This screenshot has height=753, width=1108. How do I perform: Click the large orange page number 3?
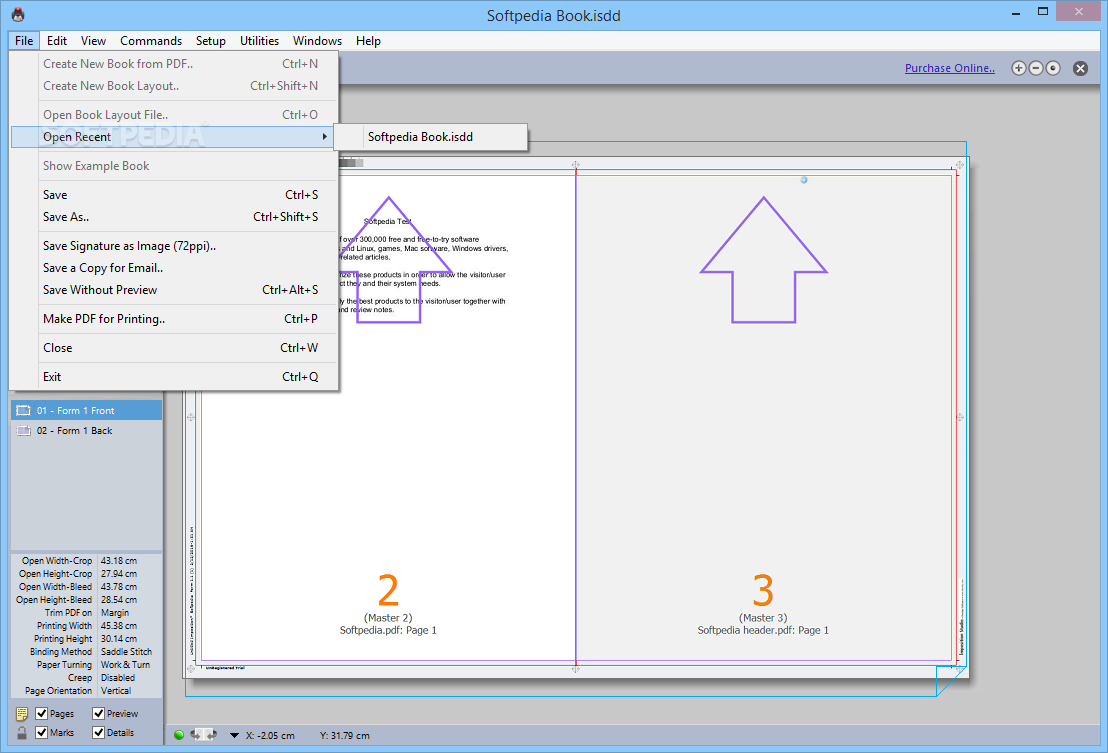[x=762, y=591]
